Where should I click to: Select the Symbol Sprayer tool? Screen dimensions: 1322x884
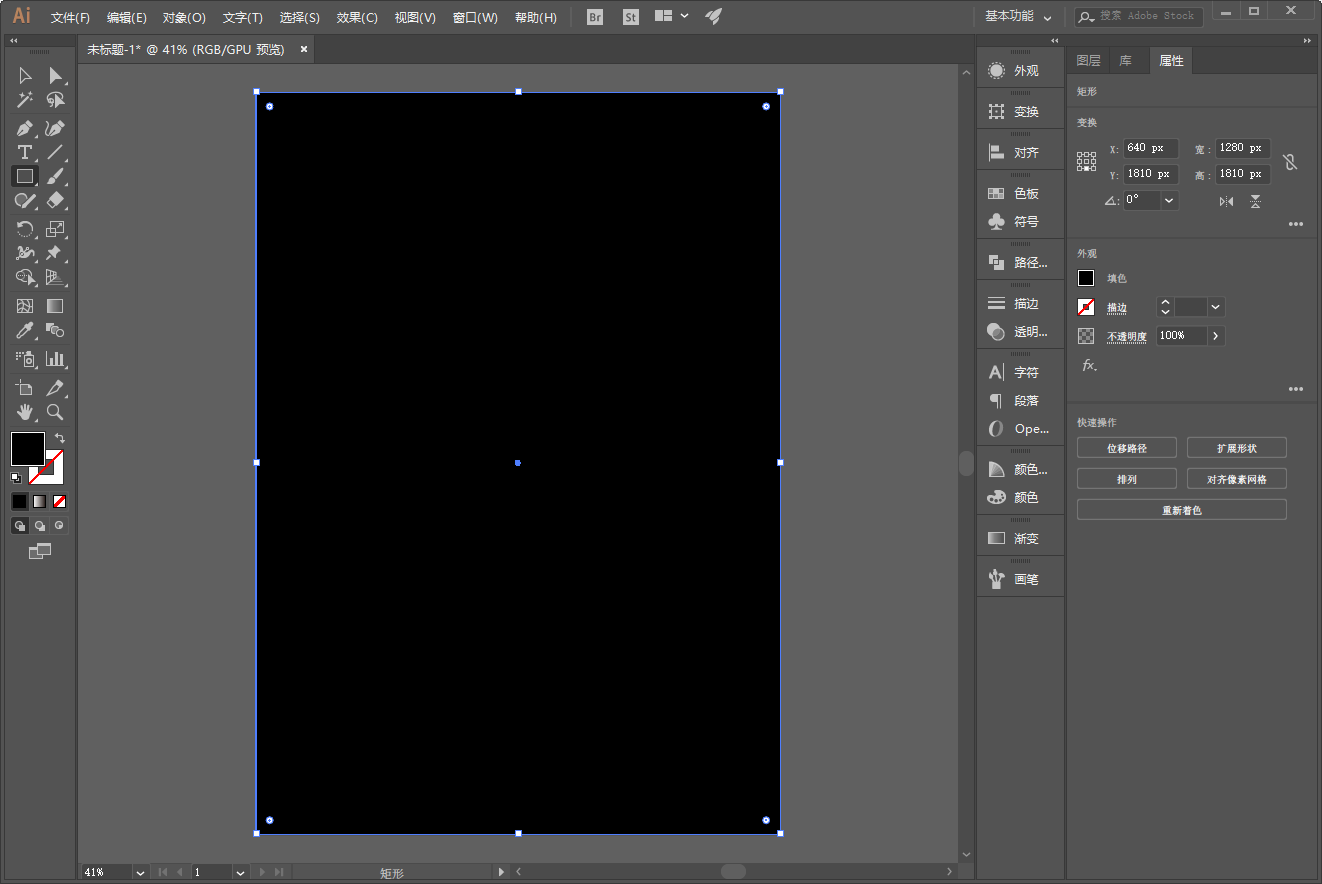click(25, 359)
